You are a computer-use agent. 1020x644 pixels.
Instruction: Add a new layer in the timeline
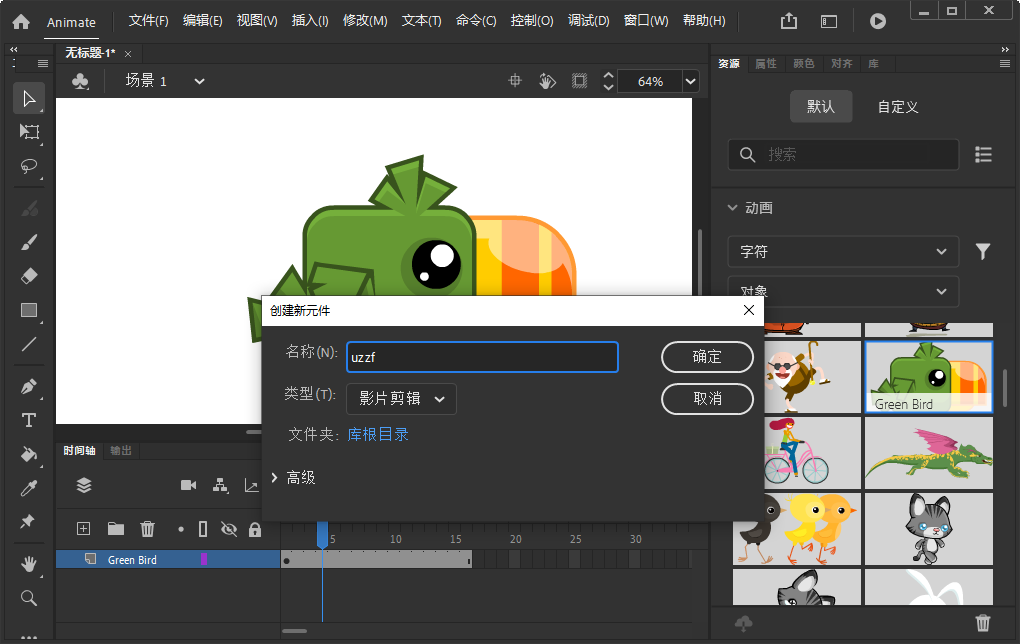click(84, 528)
